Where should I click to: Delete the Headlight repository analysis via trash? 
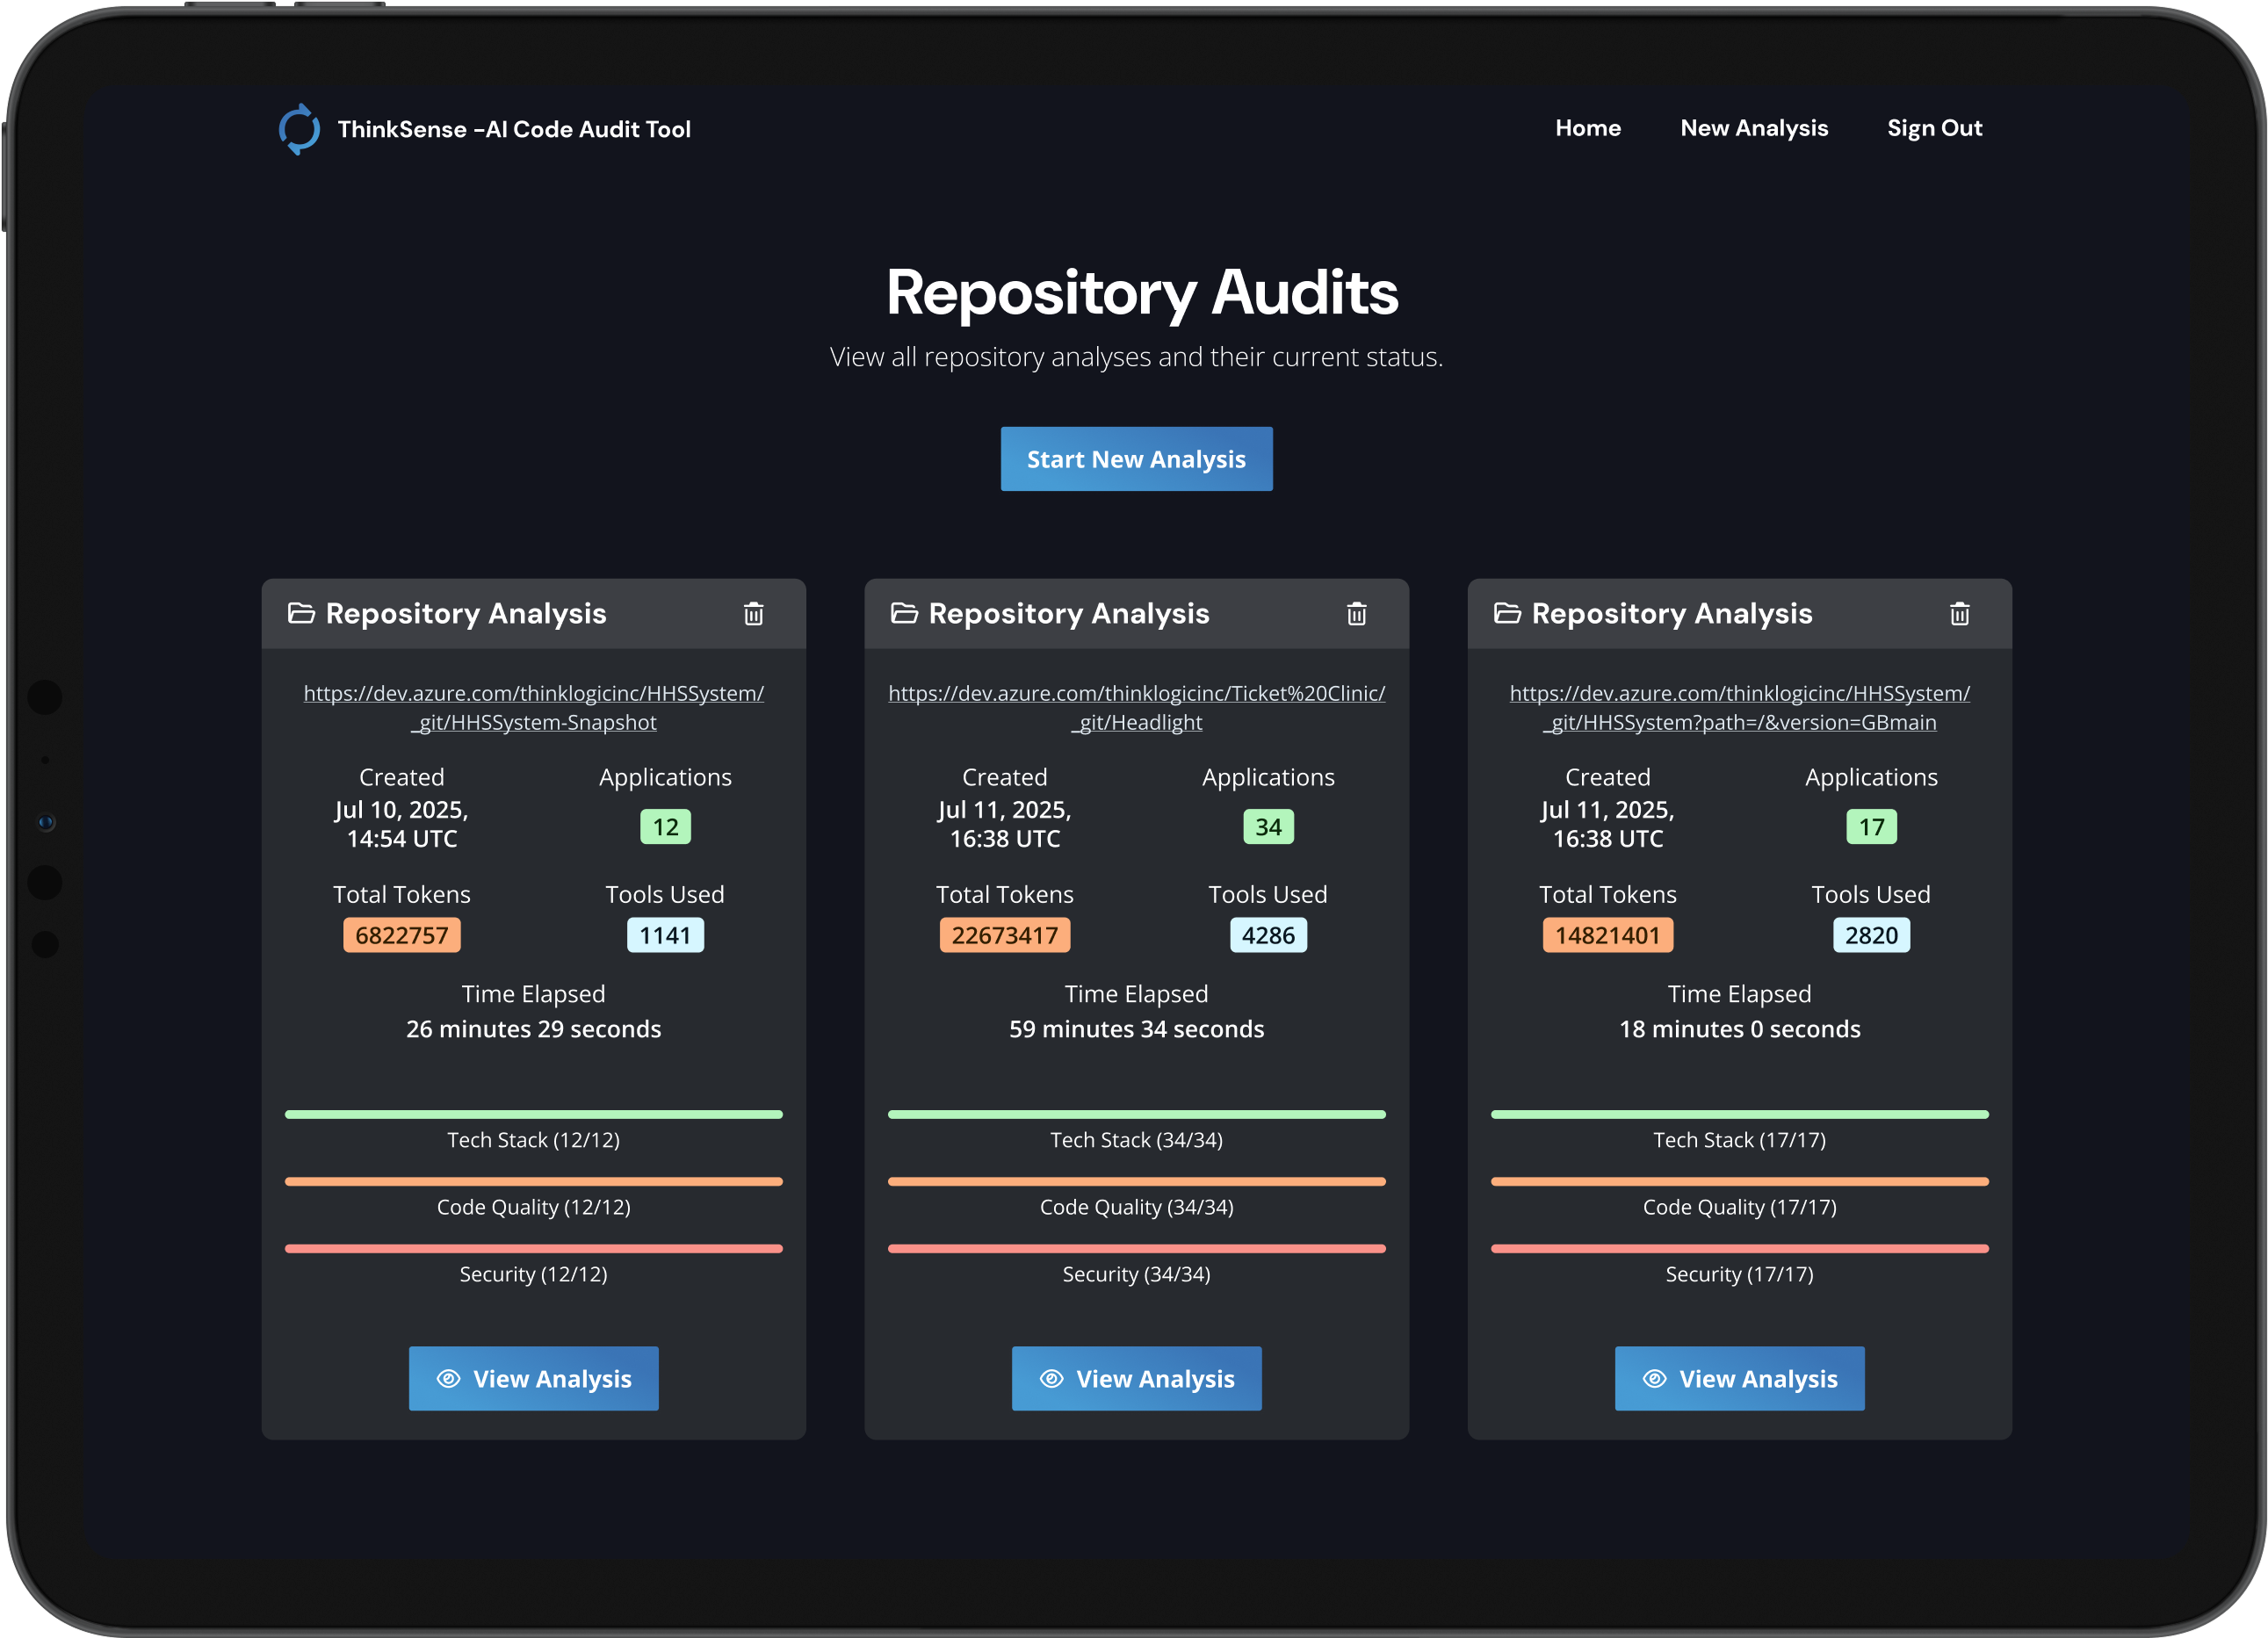[1356, 614]
